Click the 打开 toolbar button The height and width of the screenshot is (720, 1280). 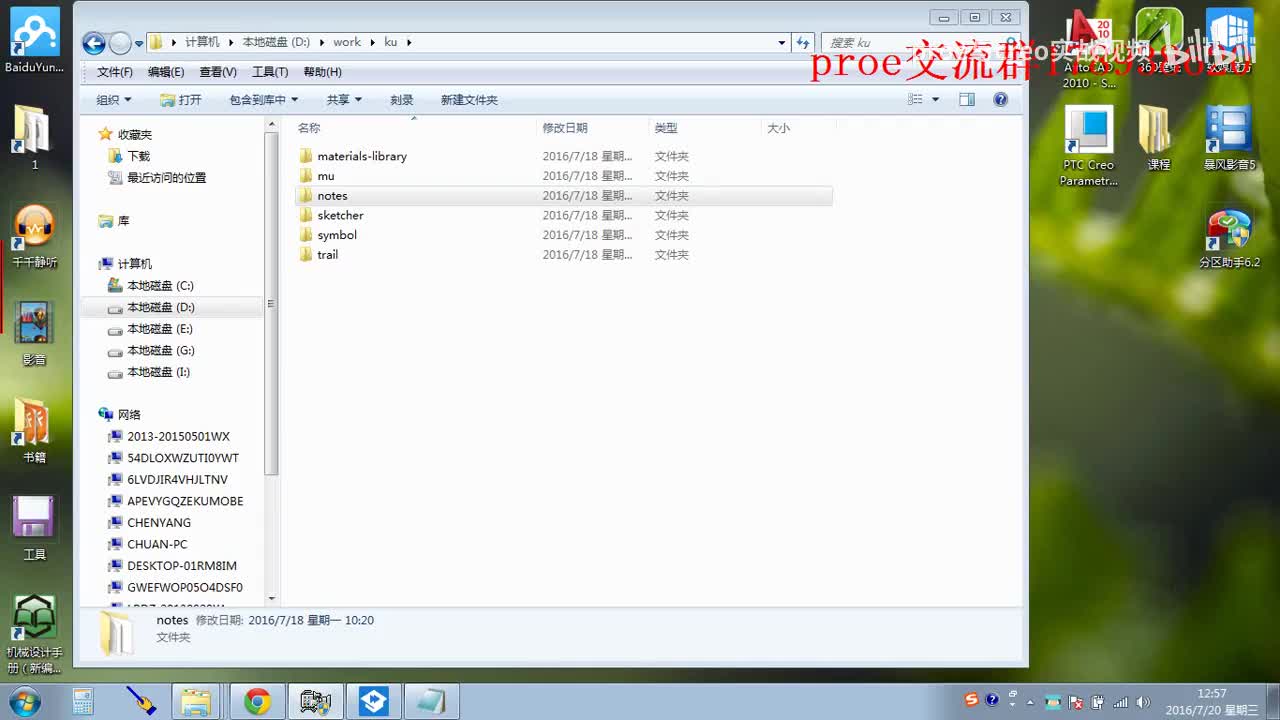click(181, 100)
